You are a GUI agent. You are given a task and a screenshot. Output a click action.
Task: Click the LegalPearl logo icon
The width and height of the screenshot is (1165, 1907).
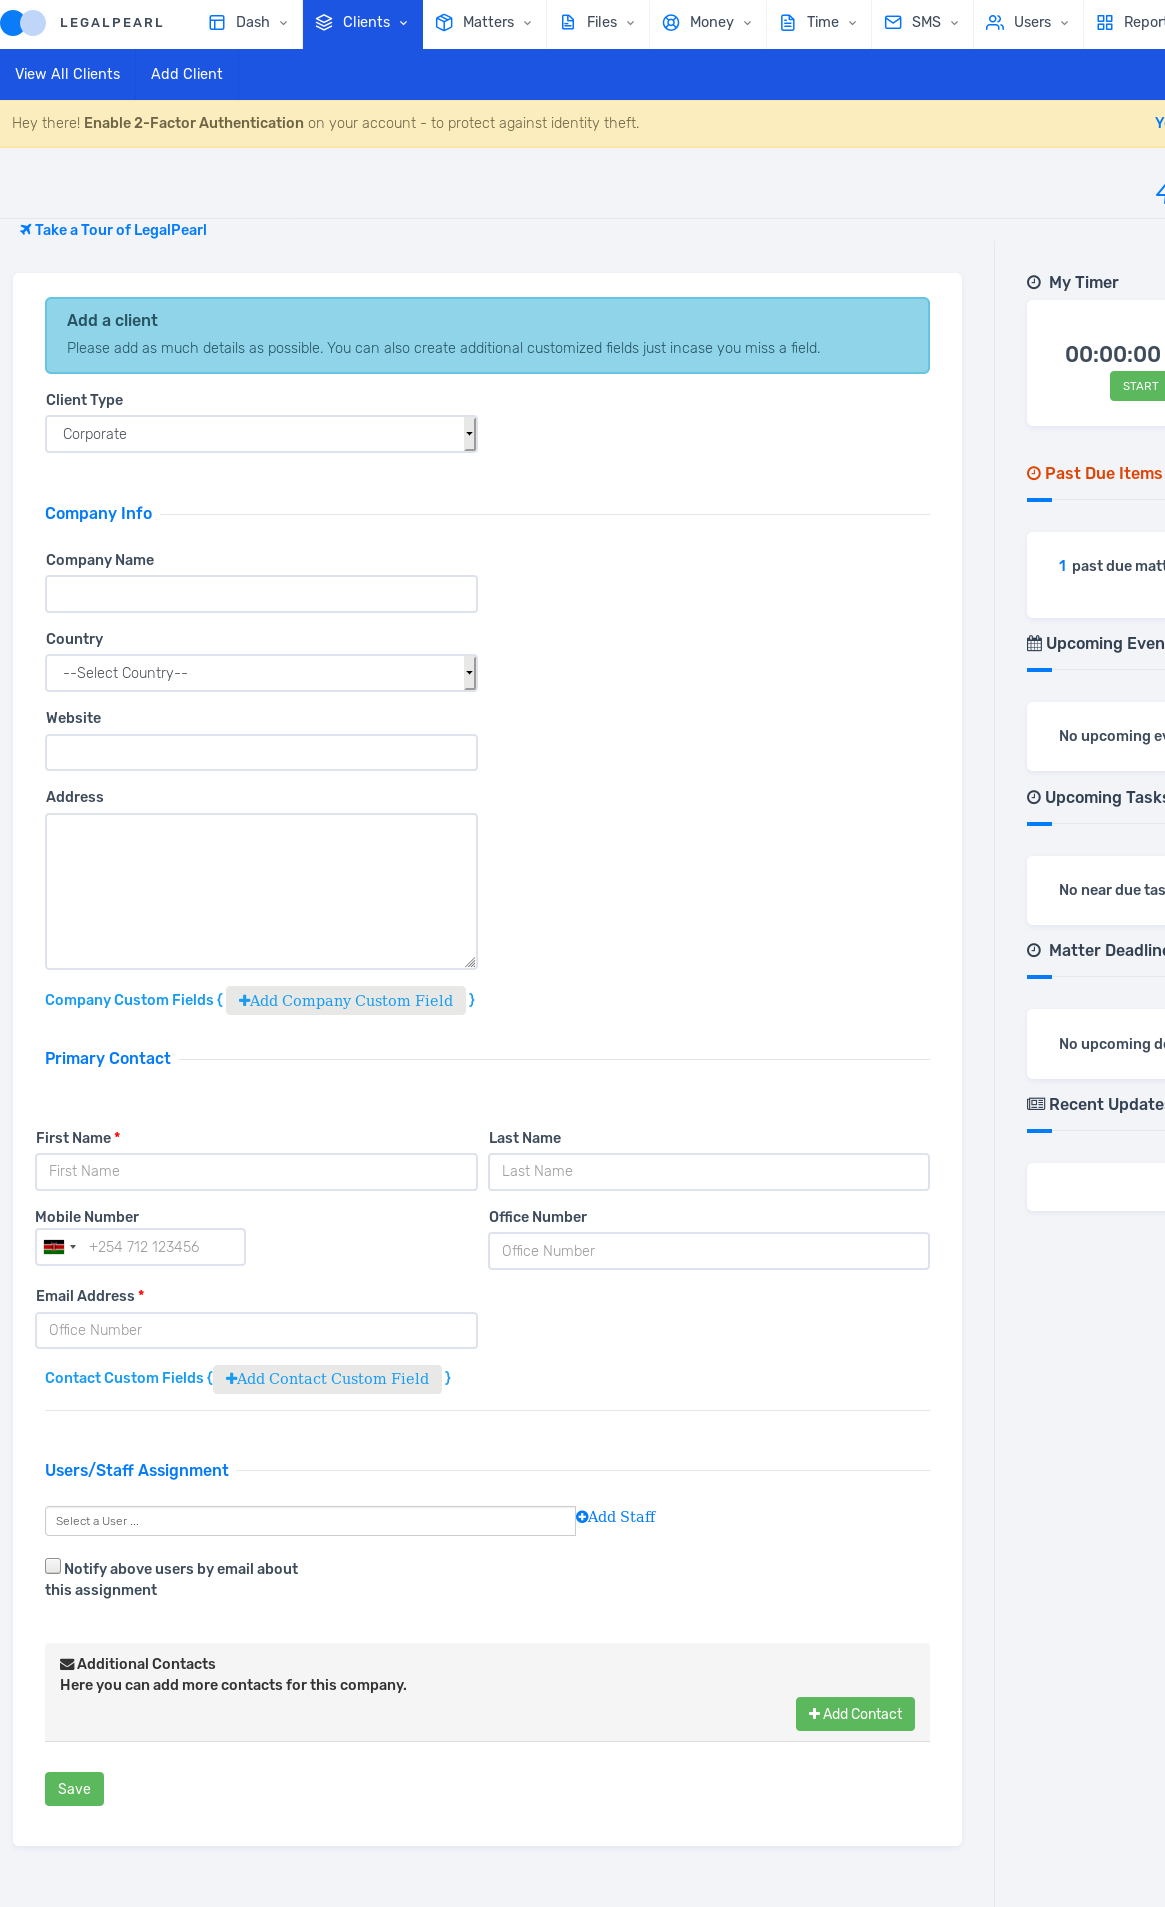tap(23, 23)
